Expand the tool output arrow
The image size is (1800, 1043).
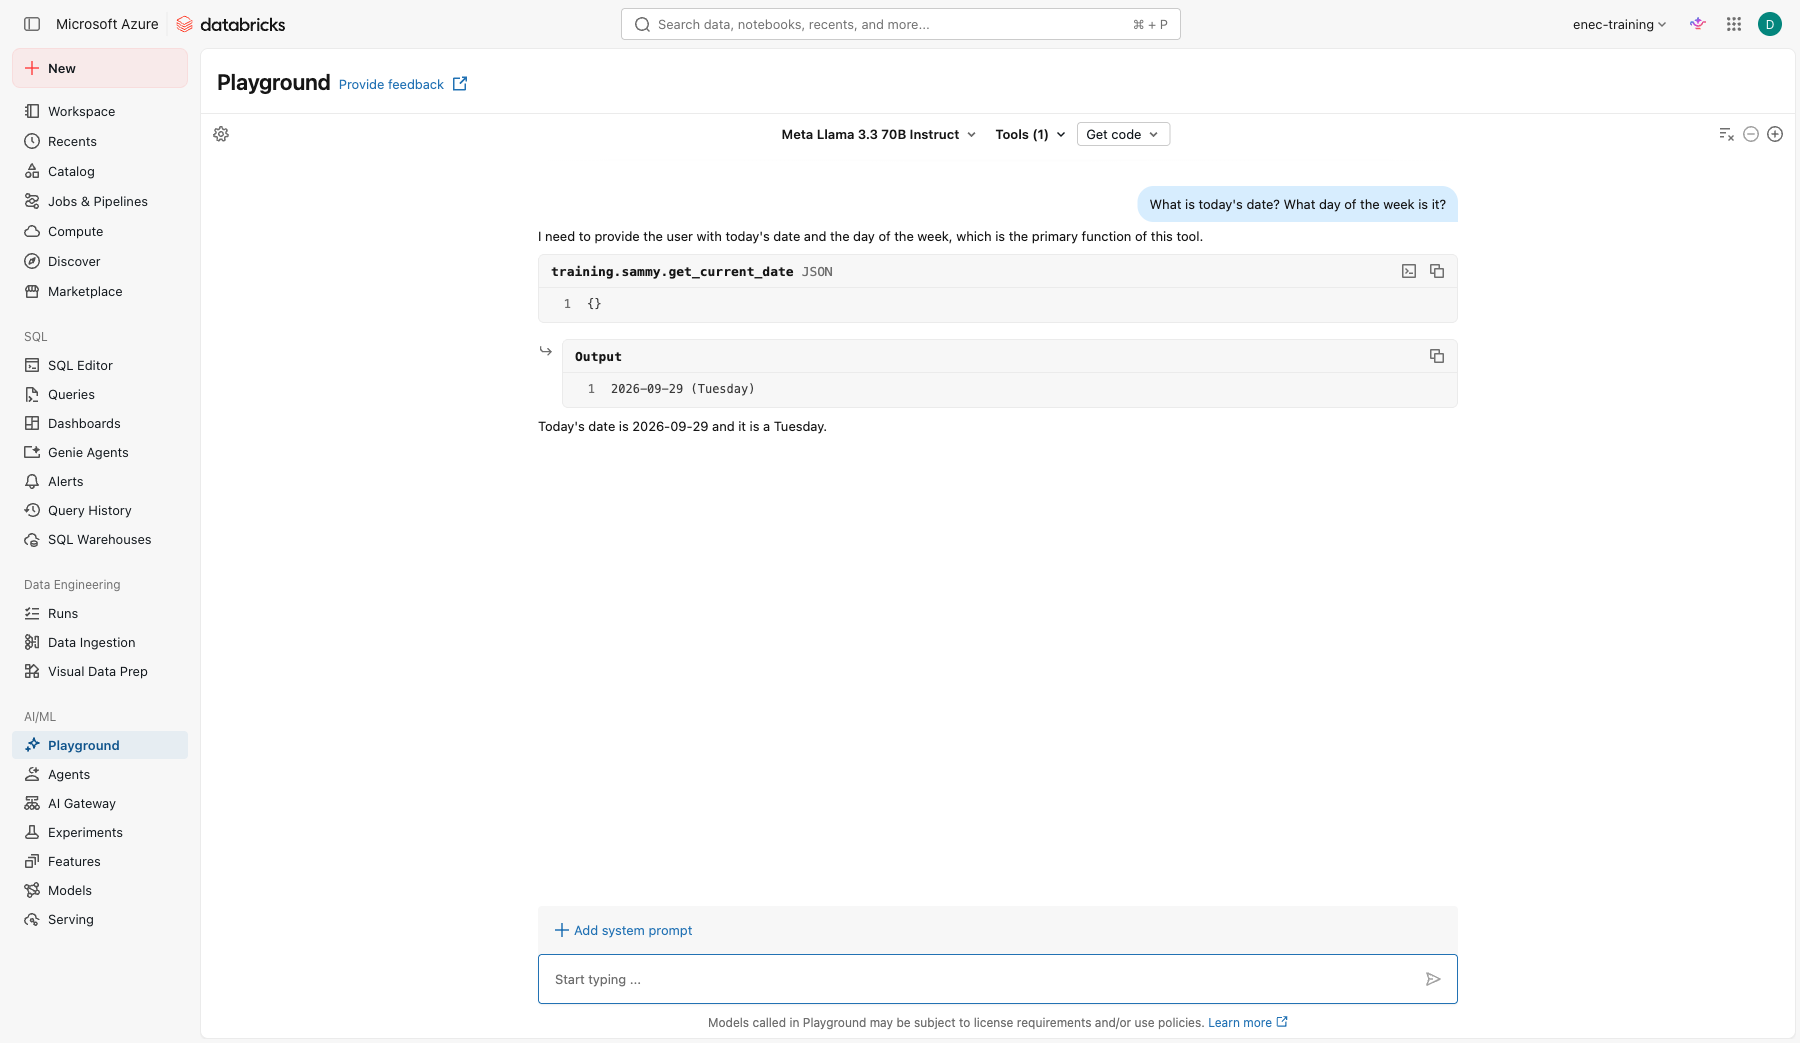(546, 351)
